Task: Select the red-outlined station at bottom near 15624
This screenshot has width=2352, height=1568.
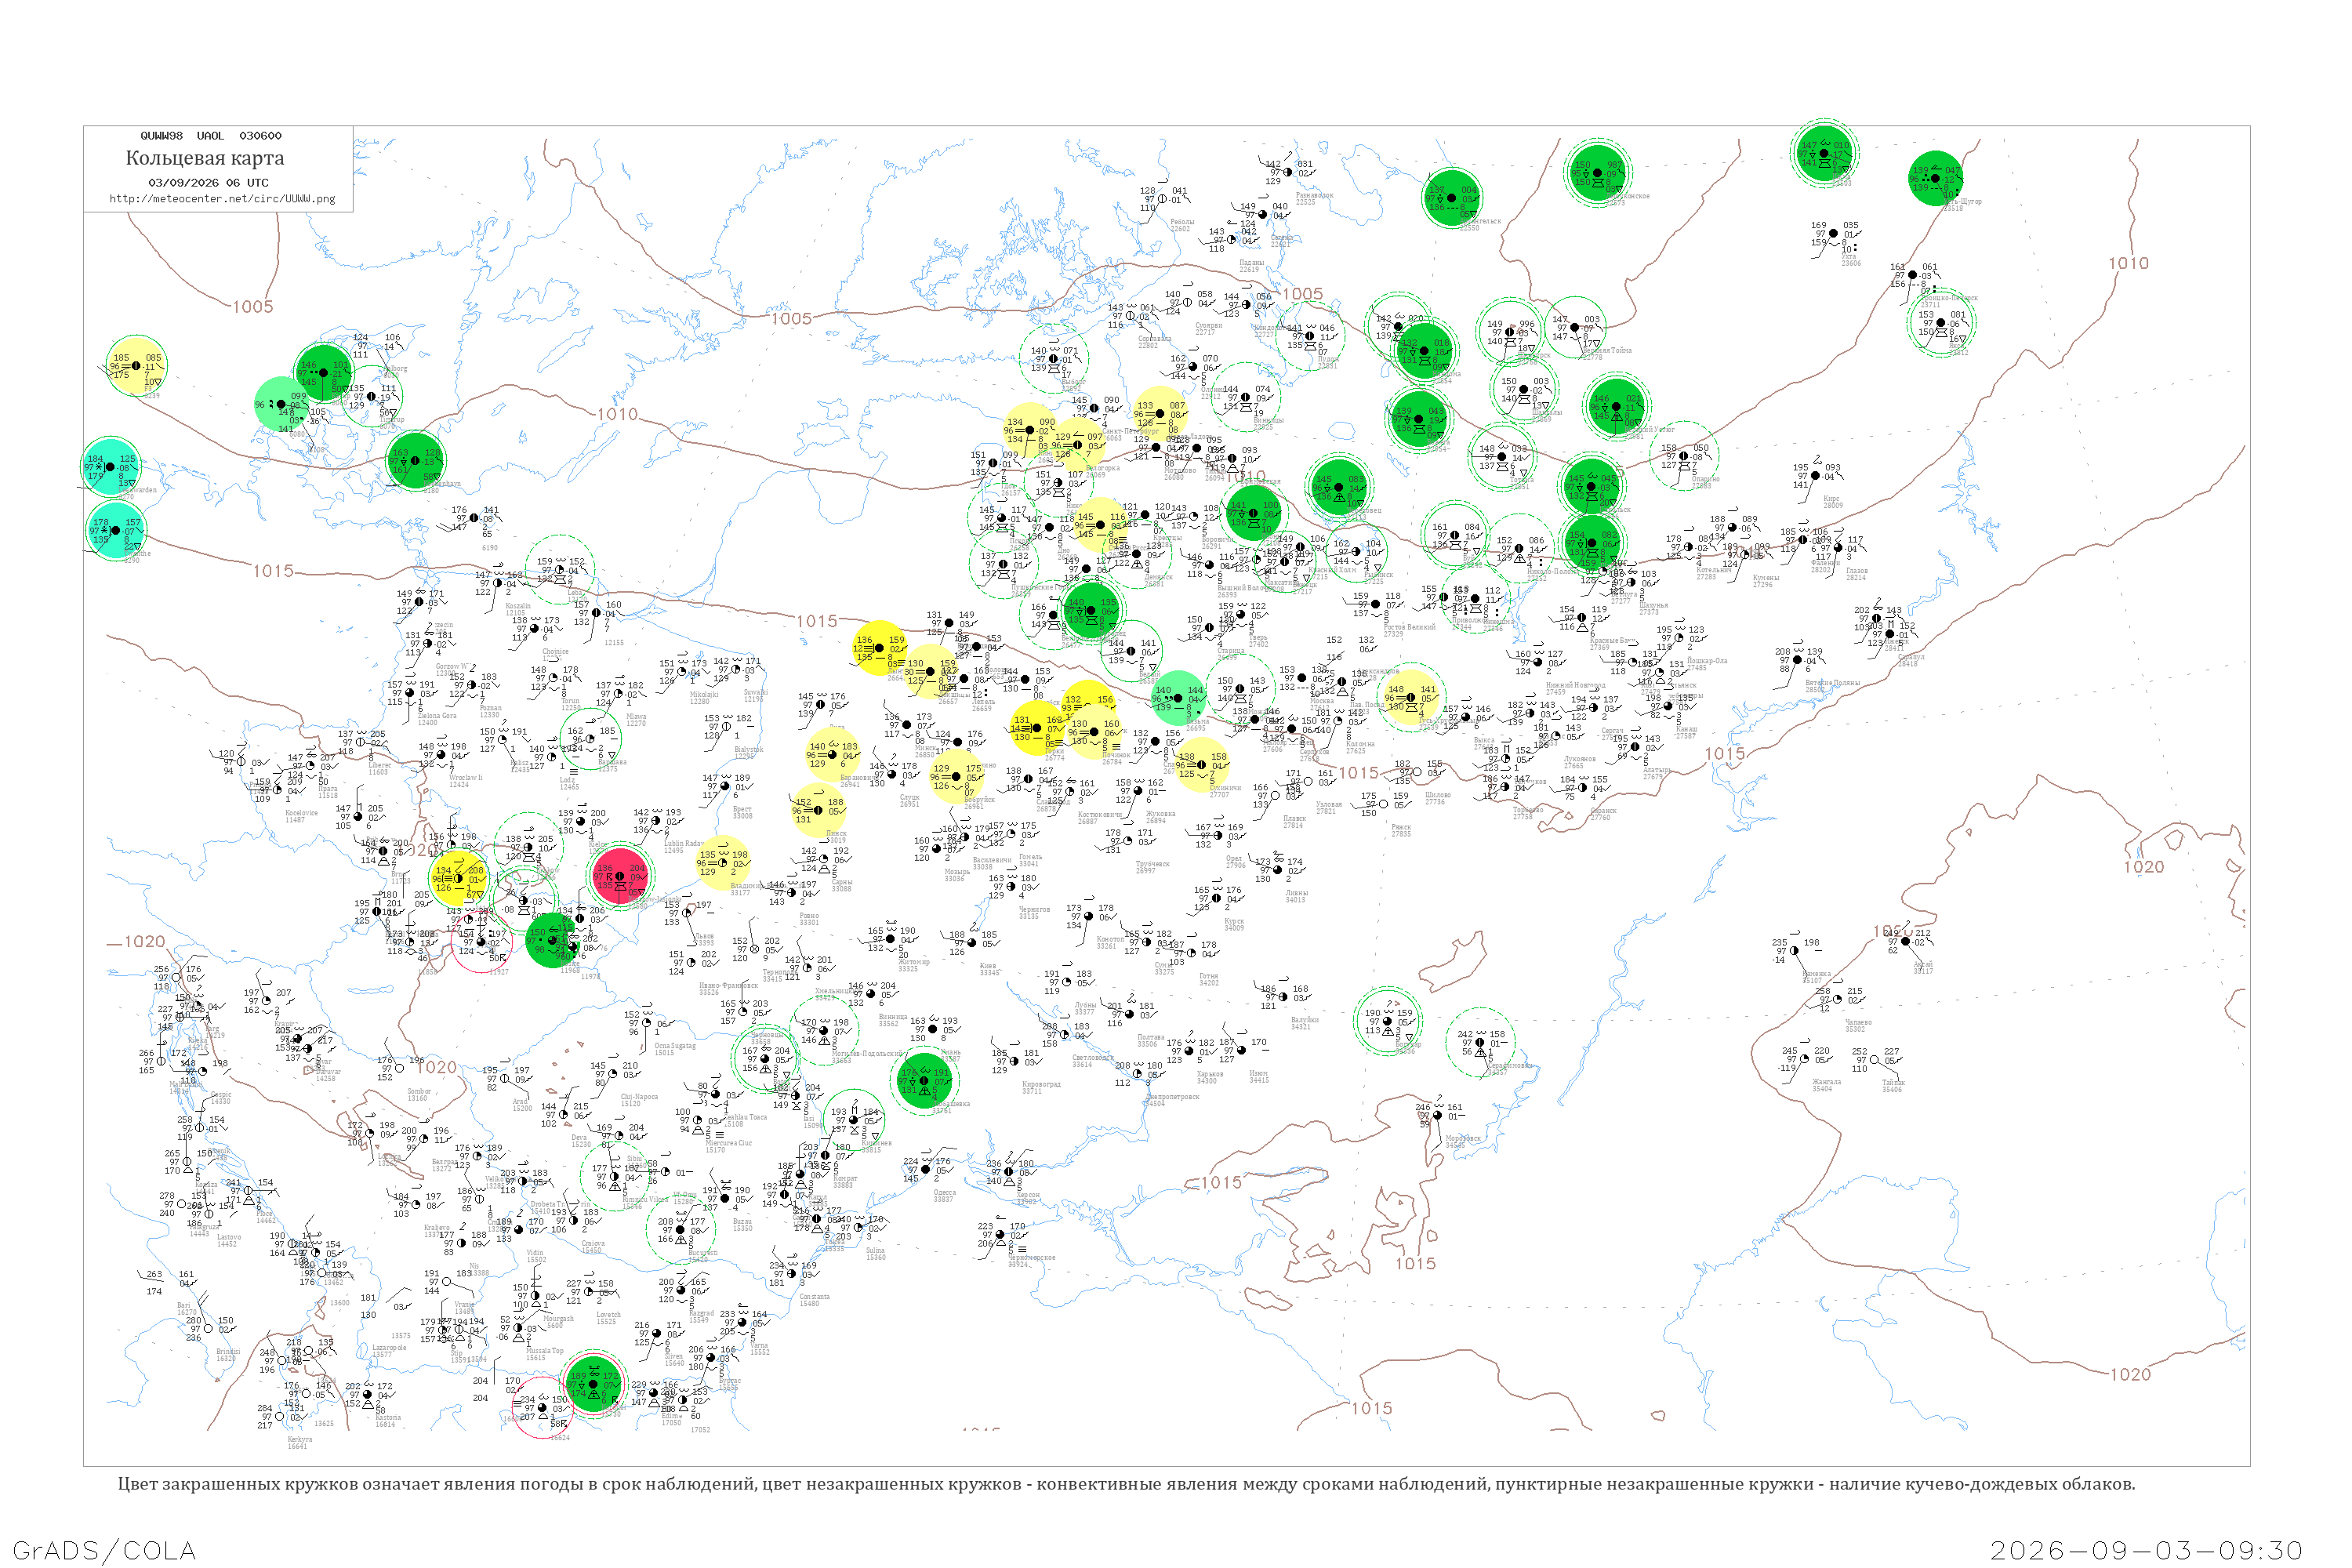Action: [542, 1408]
